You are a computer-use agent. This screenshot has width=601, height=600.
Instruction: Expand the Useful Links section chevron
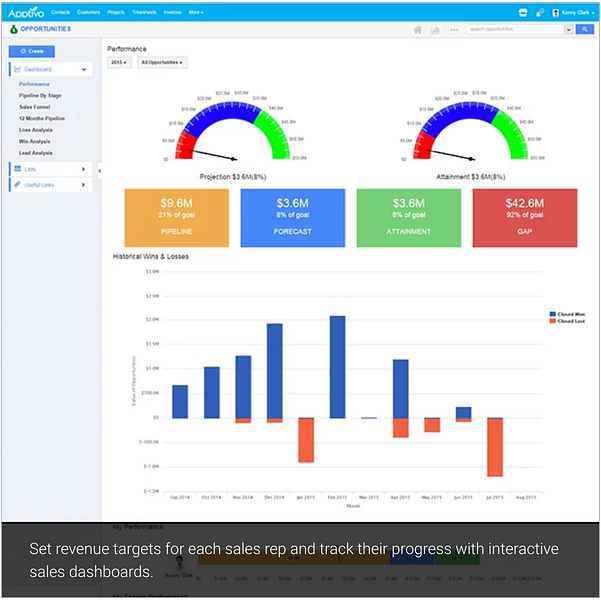[x=83, y=185]
